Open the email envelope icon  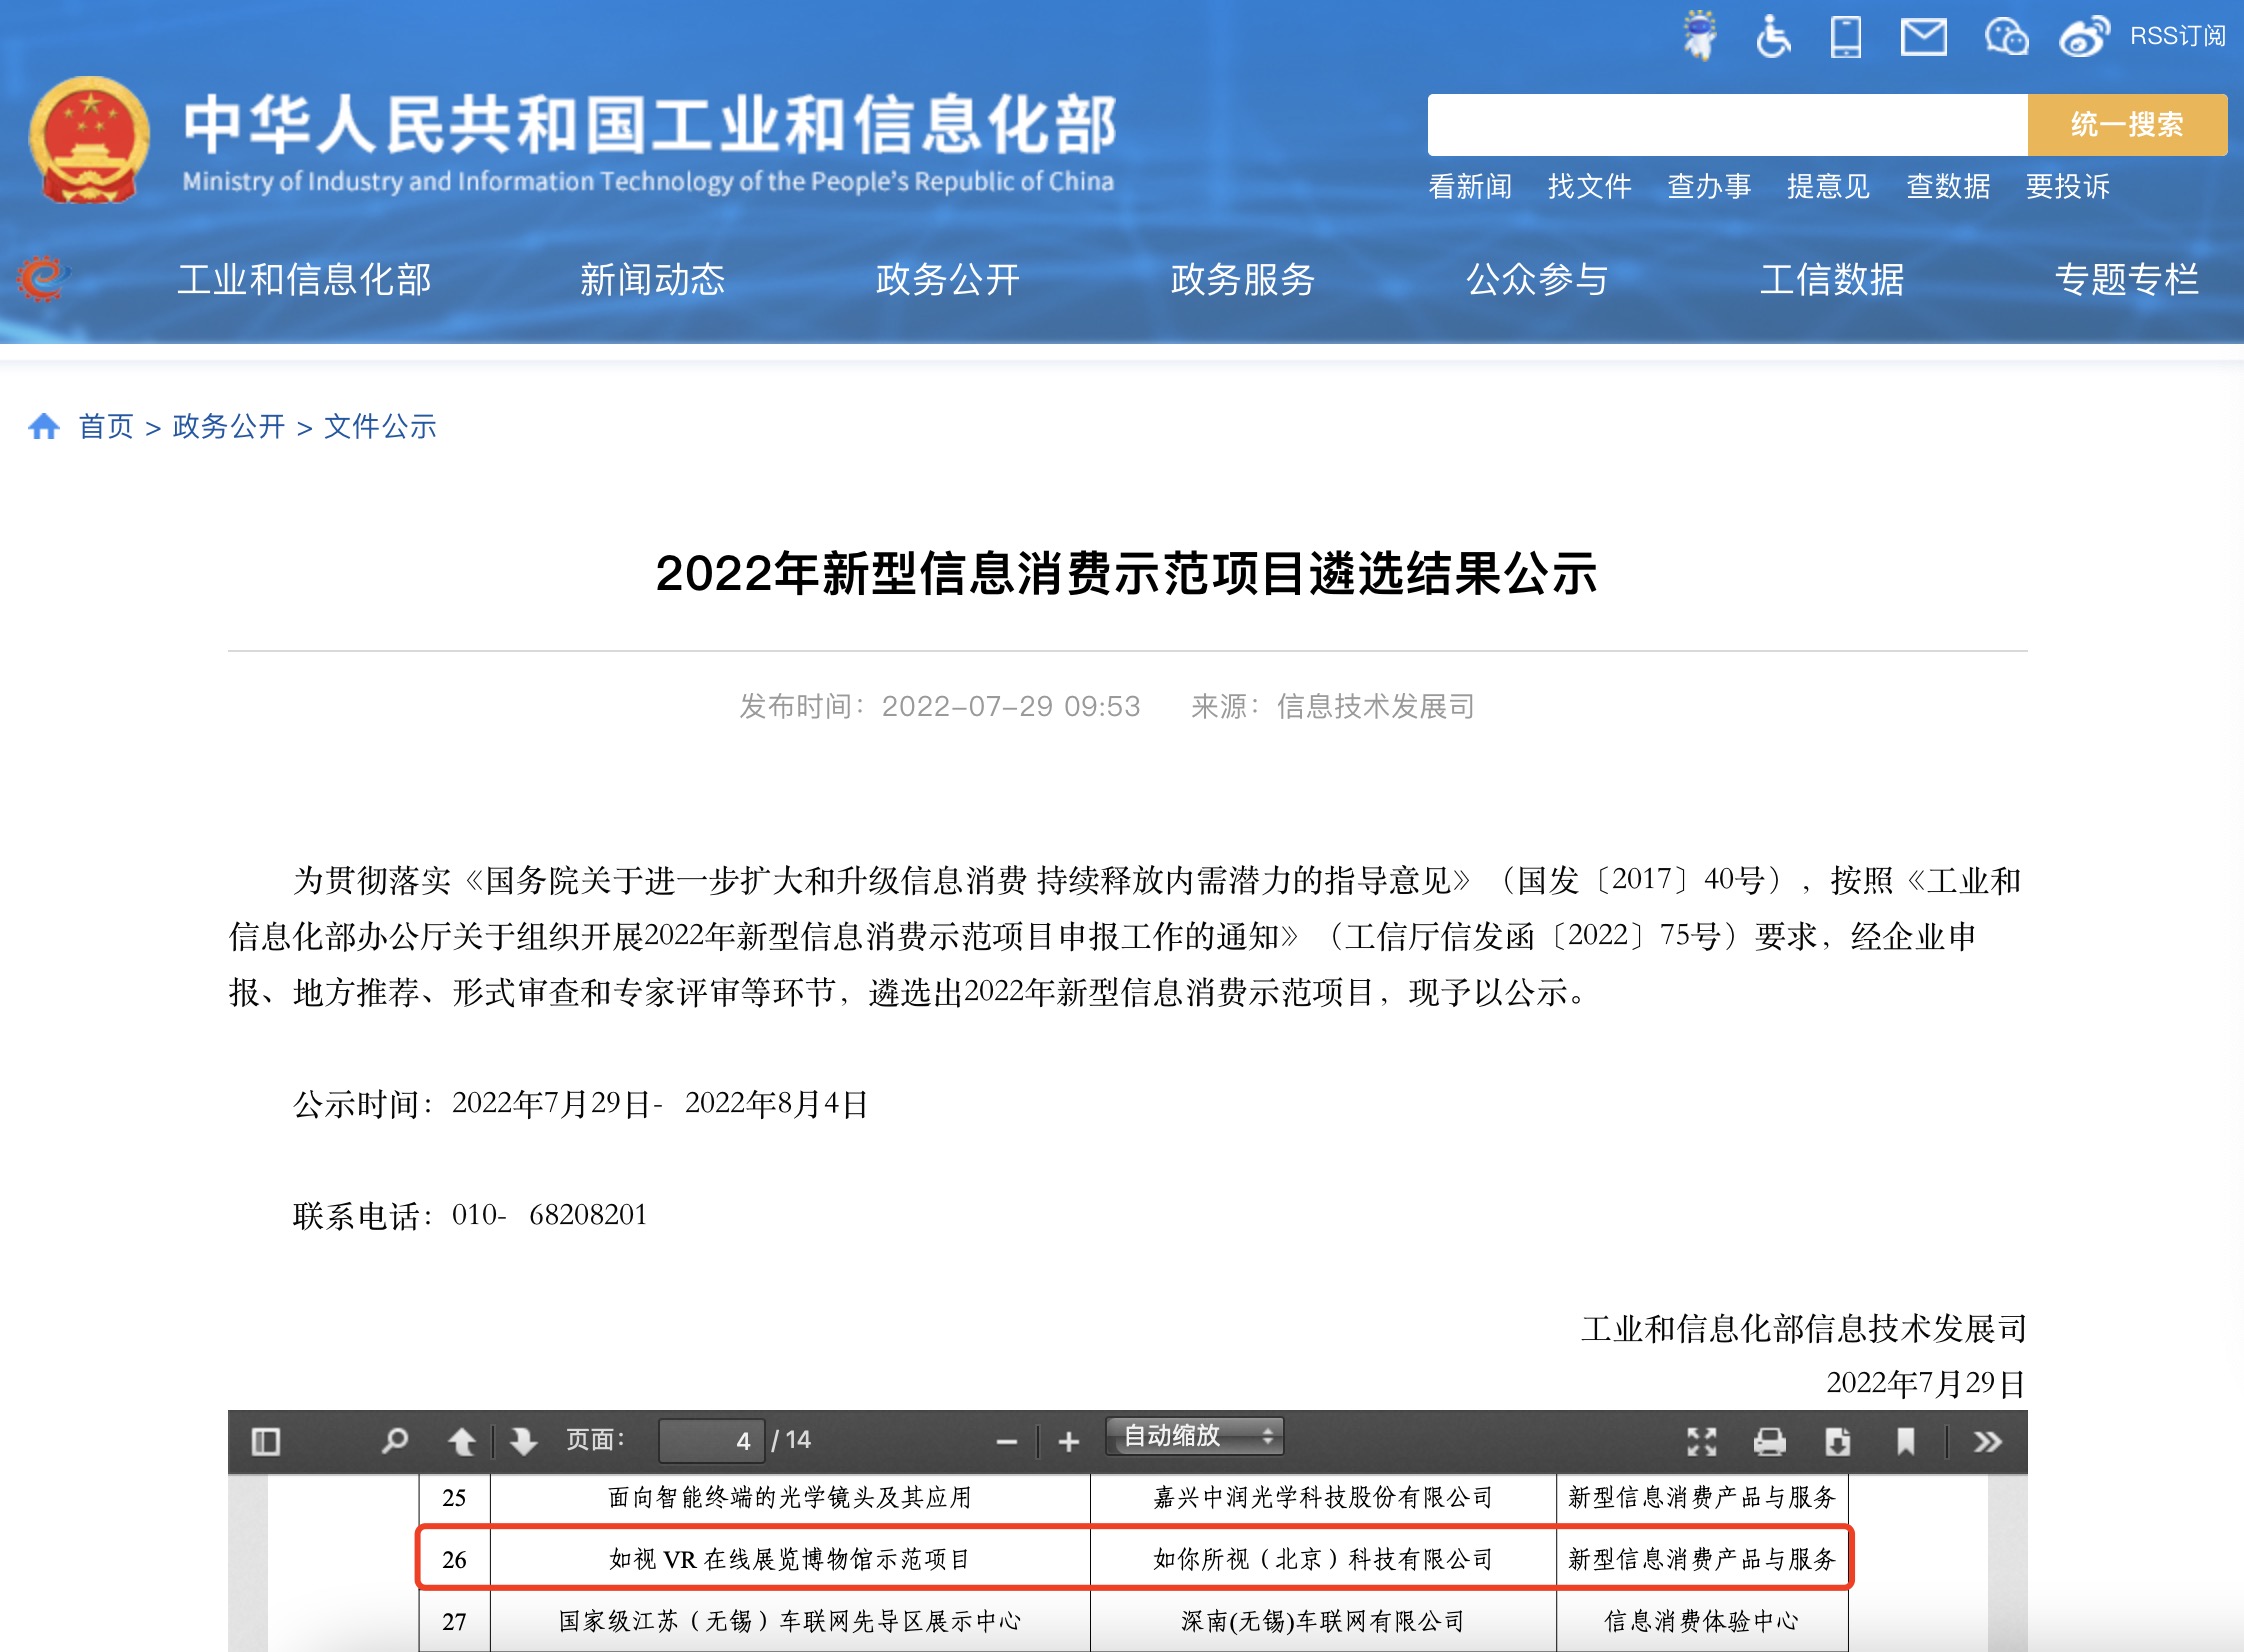click(x=1923, y=37)
